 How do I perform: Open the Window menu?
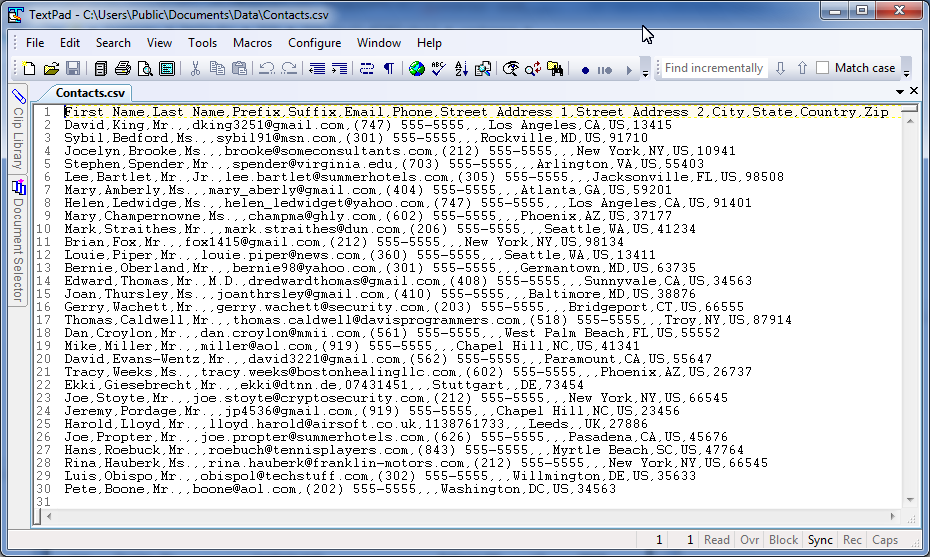pyautogui.click(x=378, y=43)
